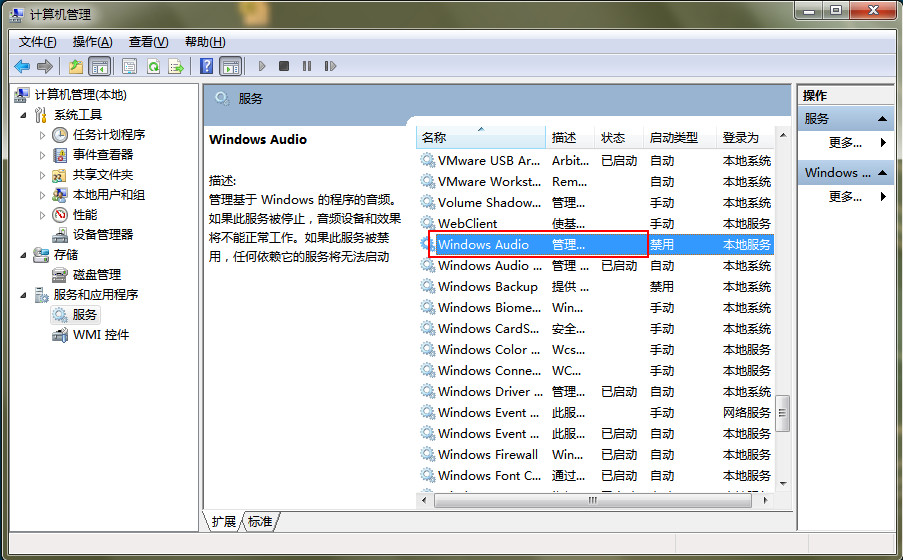The height and width of the screenshot is (560, 903).
Task: Expand the 事件查看器 branch arrow
Action: pyautogui.click(x=42, y=156)
